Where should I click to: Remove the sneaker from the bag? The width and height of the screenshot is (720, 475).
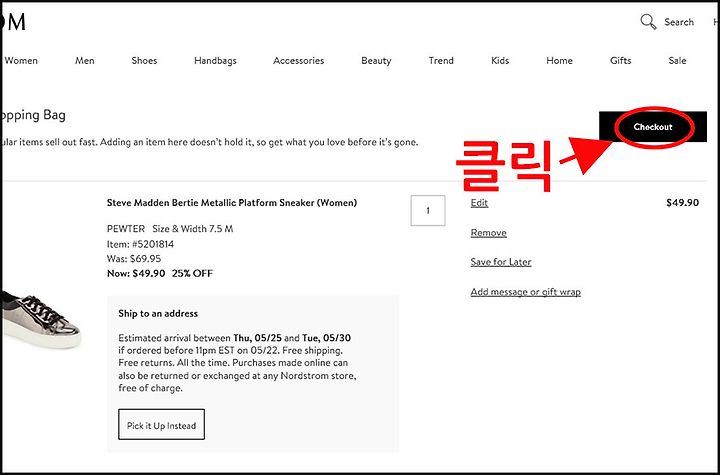pyautogui.click(x=489, y=233)
